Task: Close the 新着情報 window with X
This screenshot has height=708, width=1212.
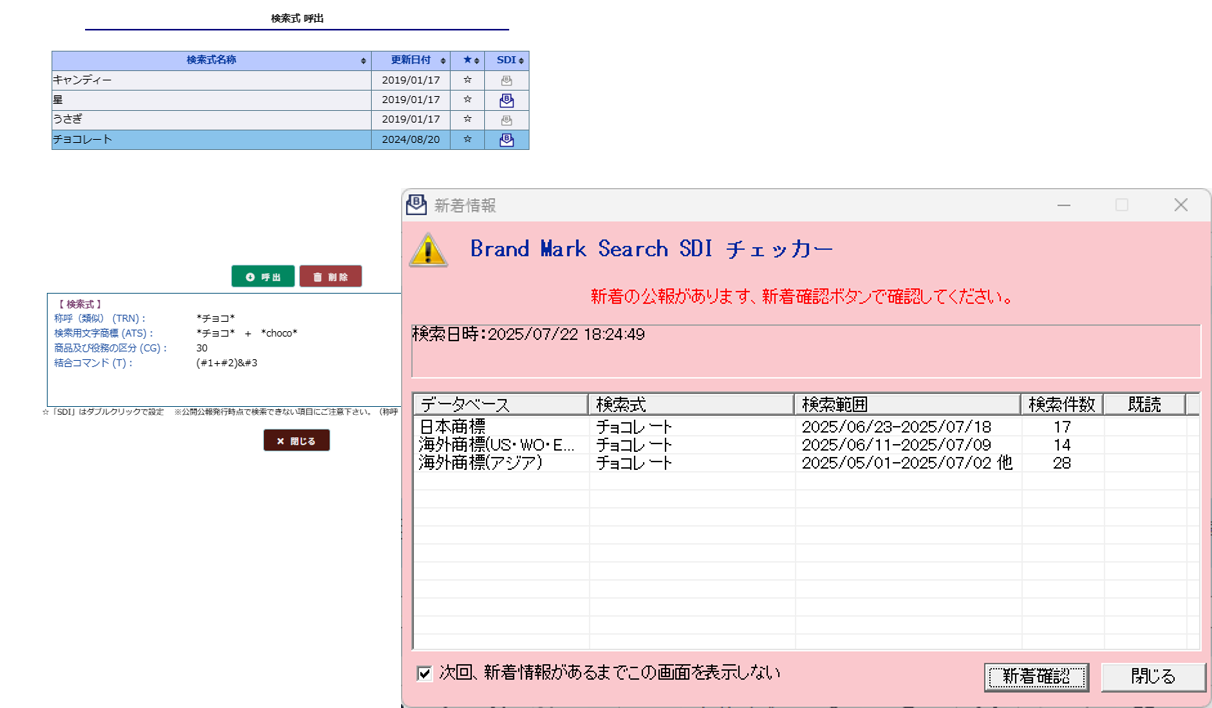Action: pos(1180,205)
